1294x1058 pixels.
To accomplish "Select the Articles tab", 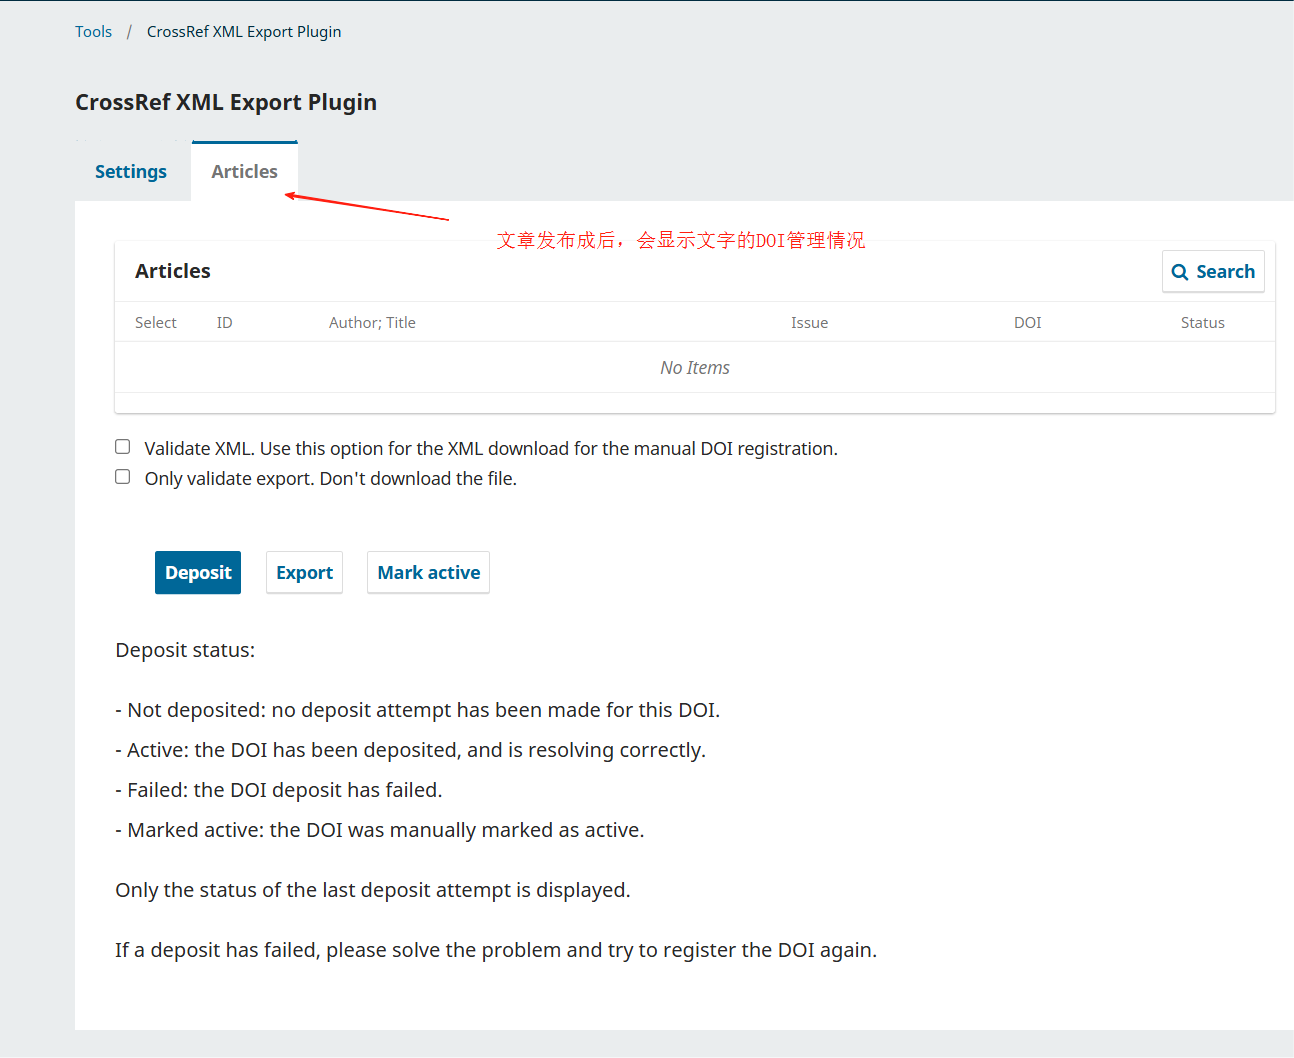I will [244, 171].
